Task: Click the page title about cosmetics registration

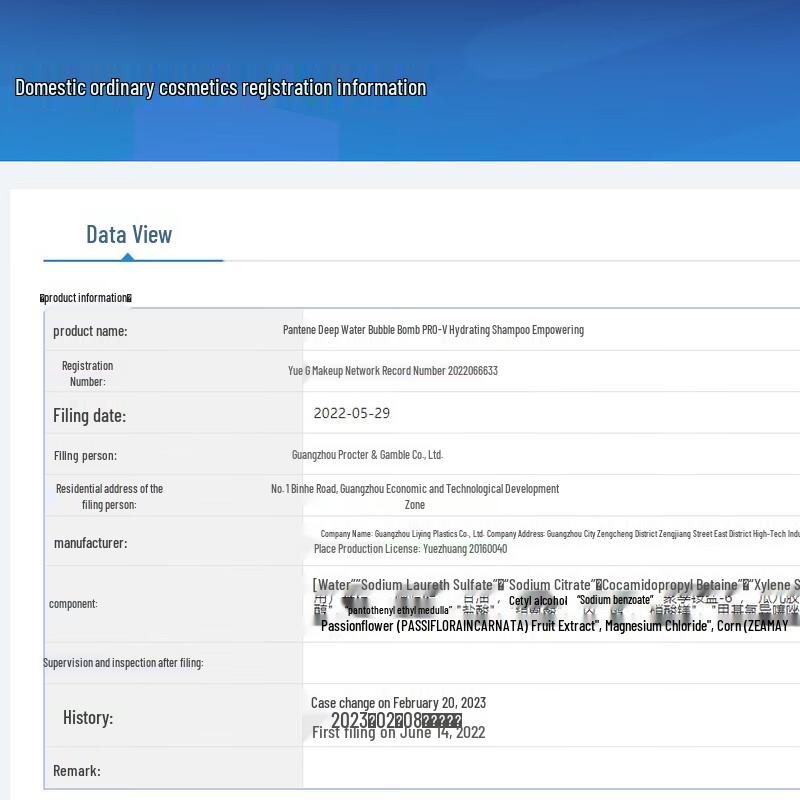Action: 220,88
